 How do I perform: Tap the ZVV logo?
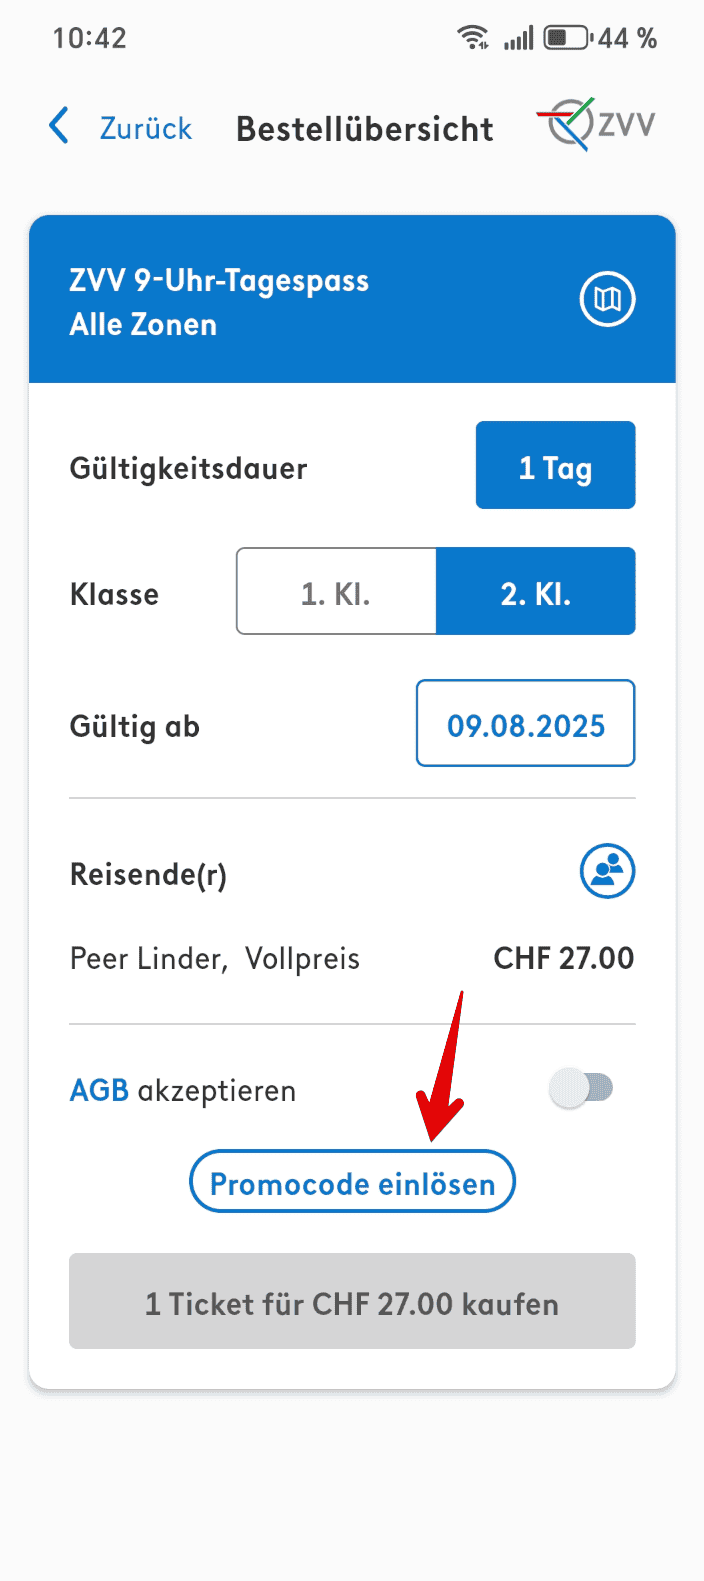596,126
